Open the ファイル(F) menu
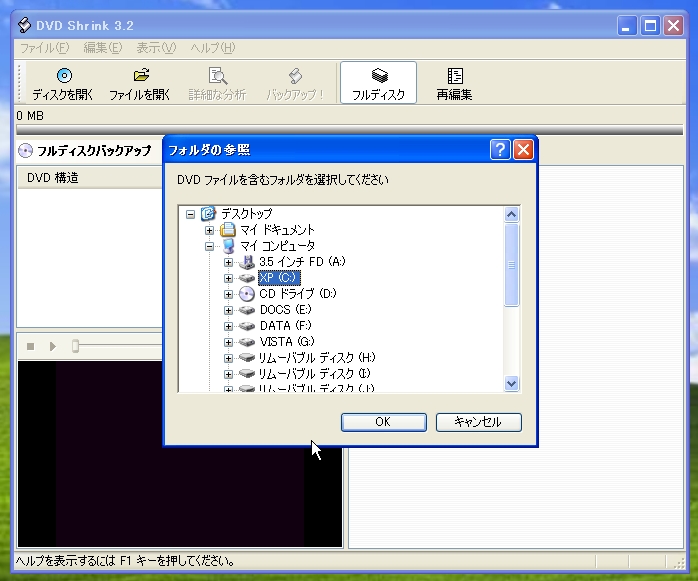 click(45, 48)
